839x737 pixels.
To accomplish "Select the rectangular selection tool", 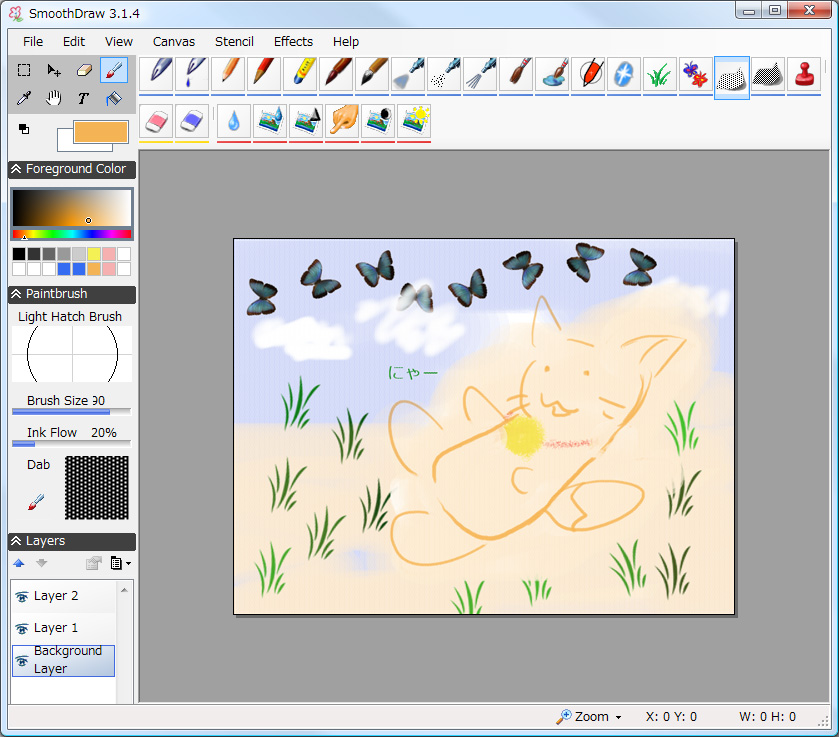I will [x=24, y=70].
